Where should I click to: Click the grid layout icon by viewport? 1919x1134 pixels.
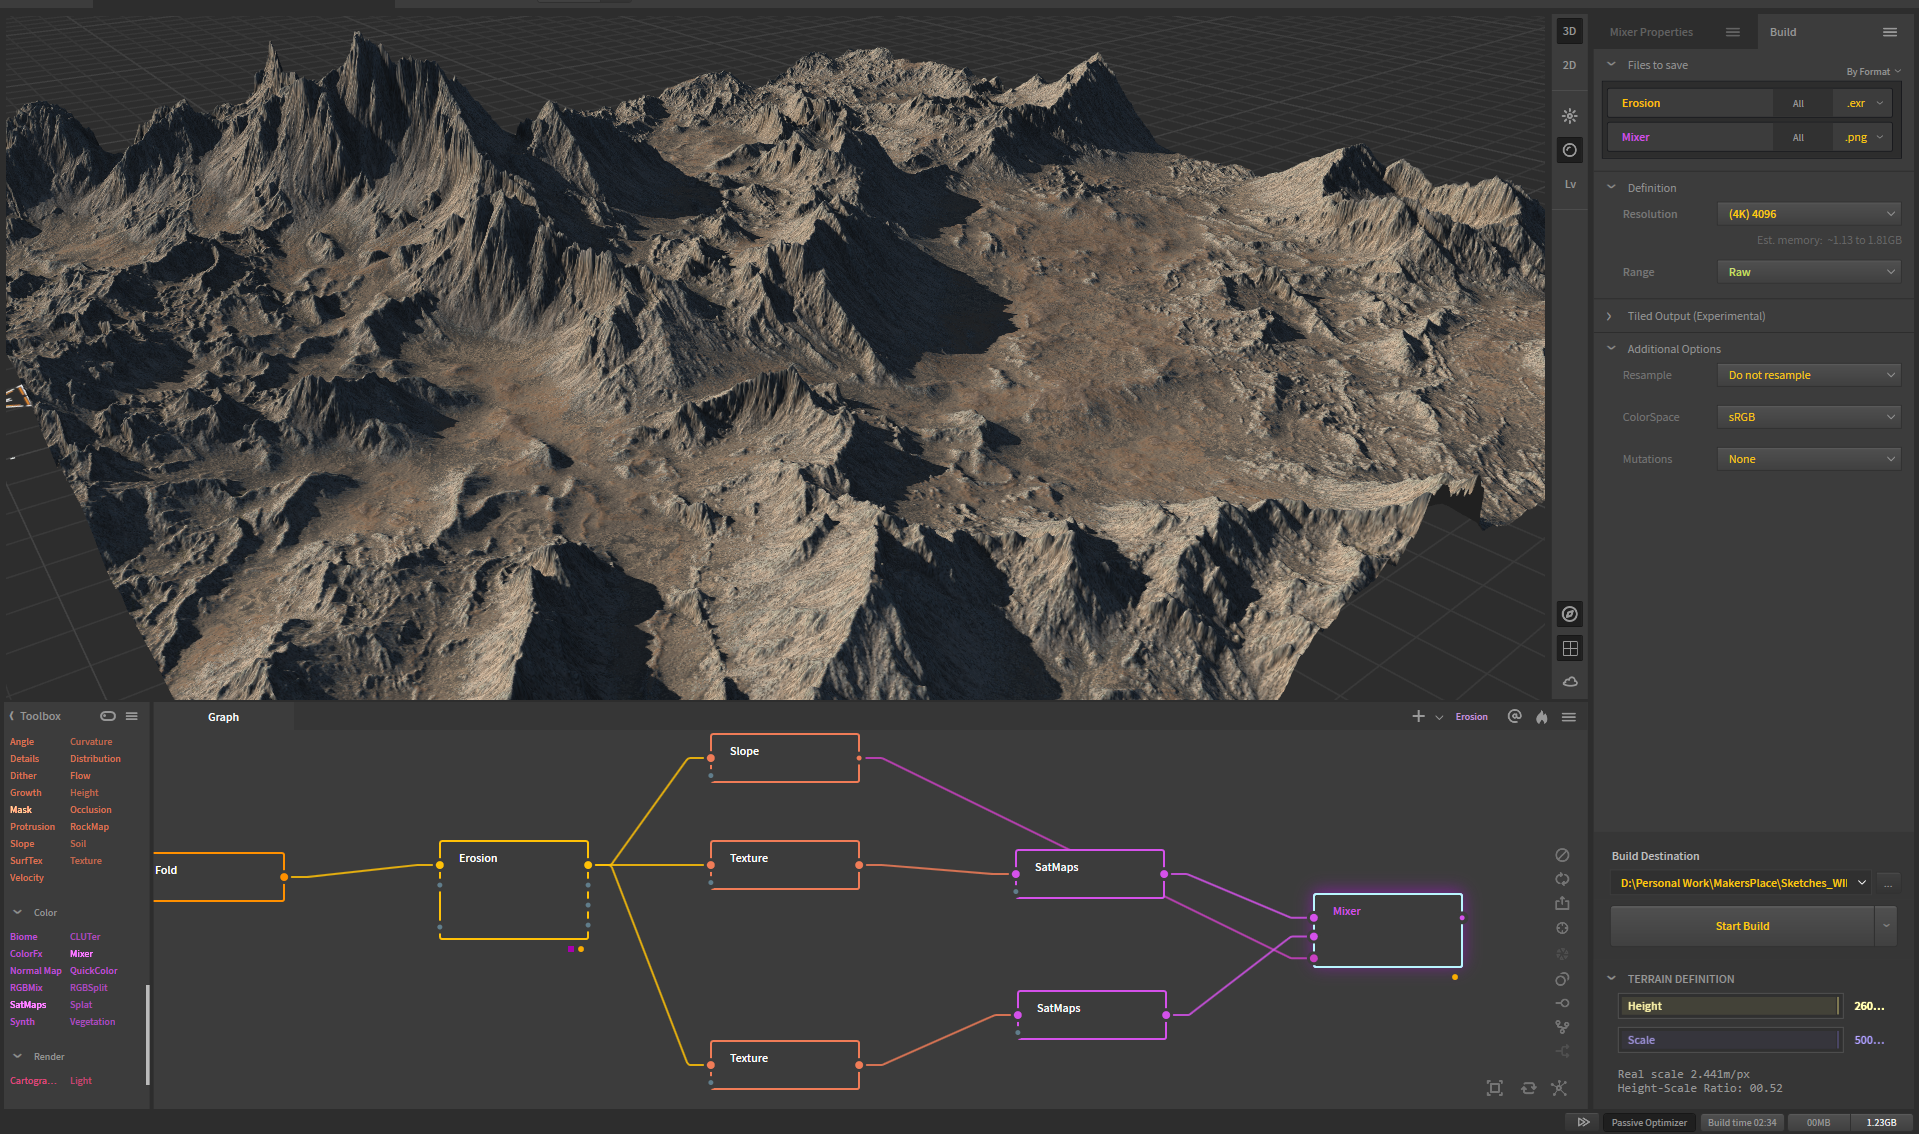click(1569, 648)
